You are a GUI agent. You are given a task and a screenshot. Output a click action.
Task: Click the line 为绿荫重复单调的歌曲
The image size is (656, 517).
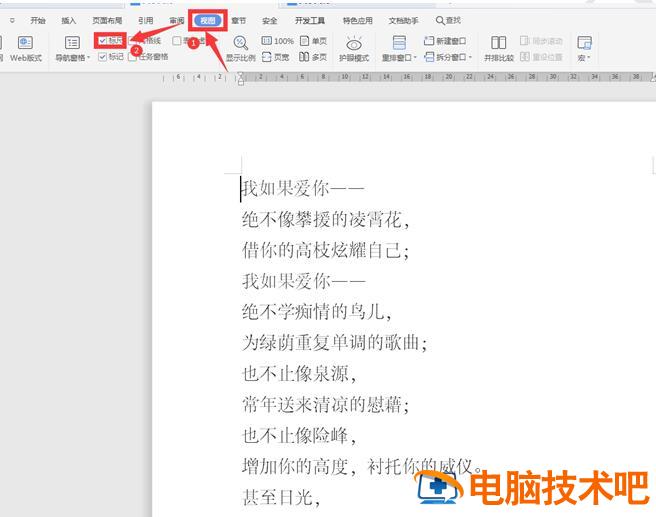[335, 343]
